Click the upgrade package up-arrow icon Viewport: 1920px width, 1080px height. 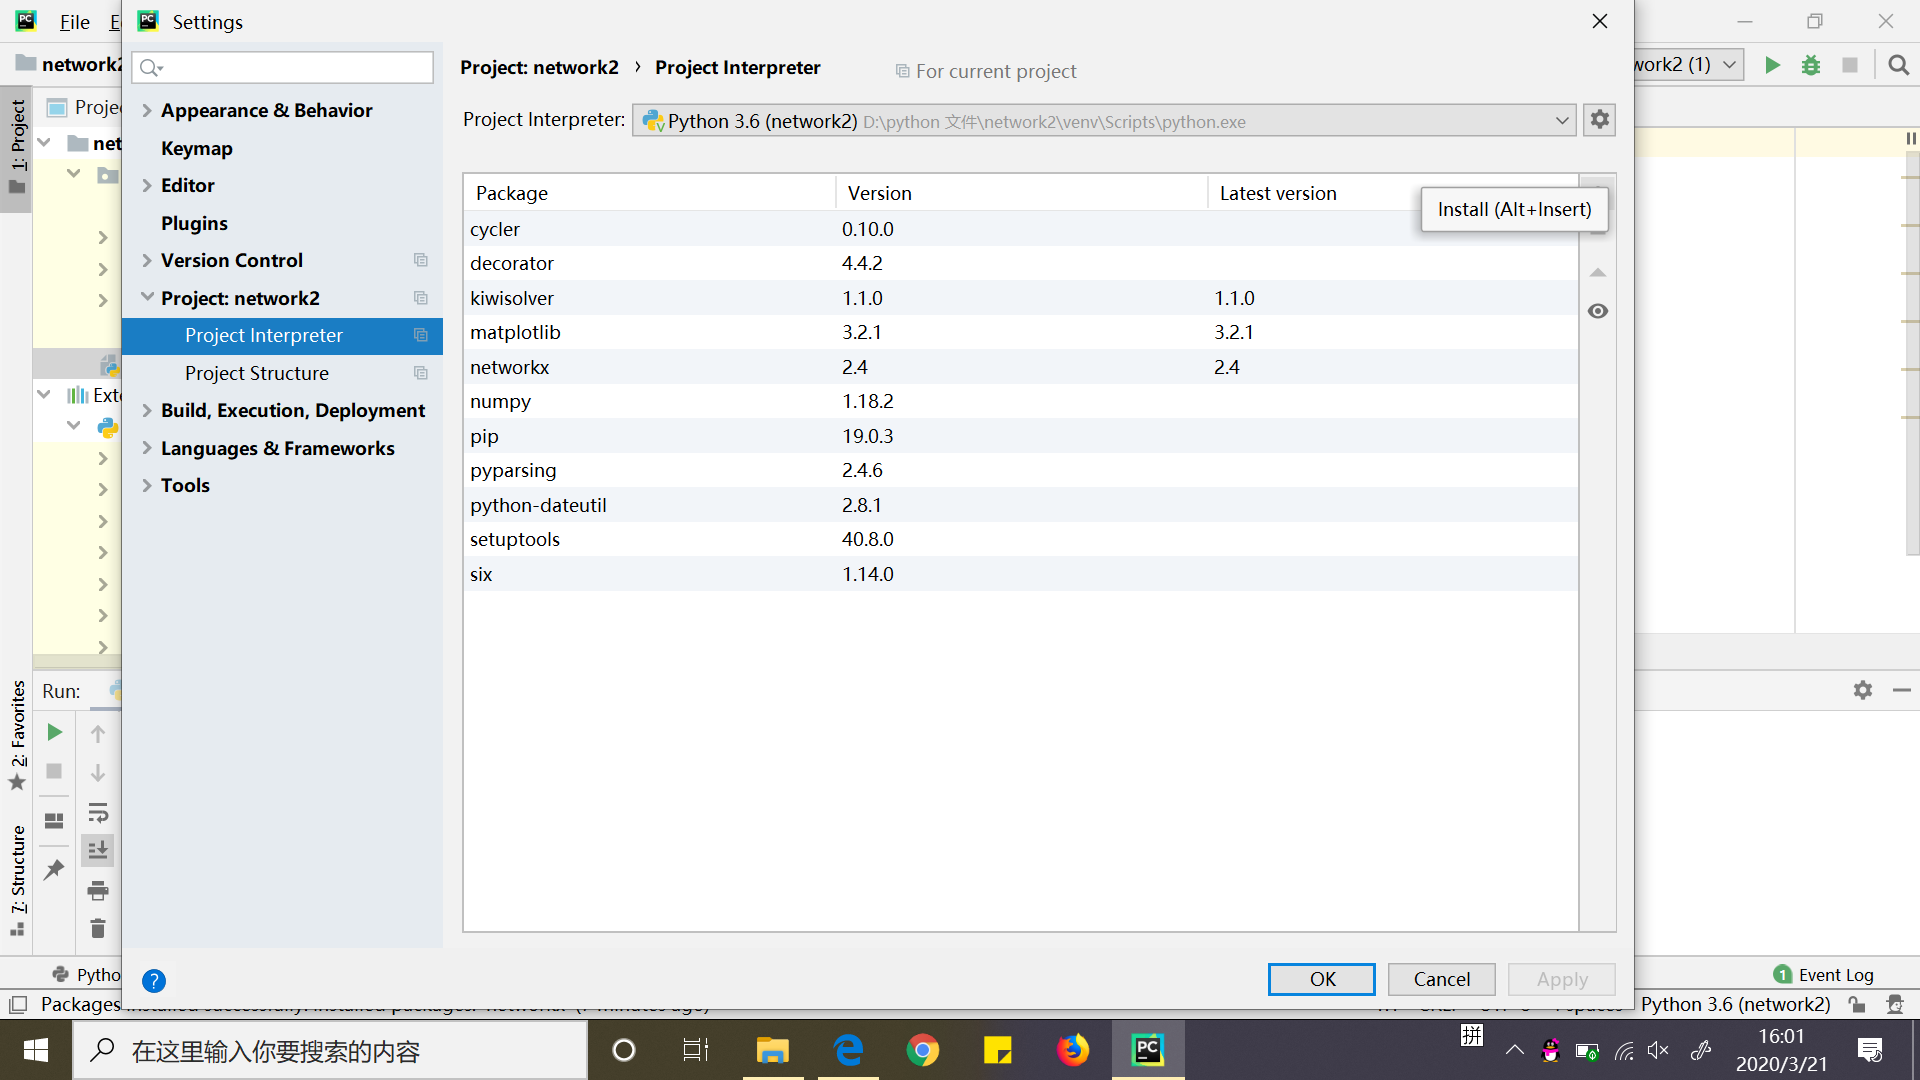[1598, 273]
